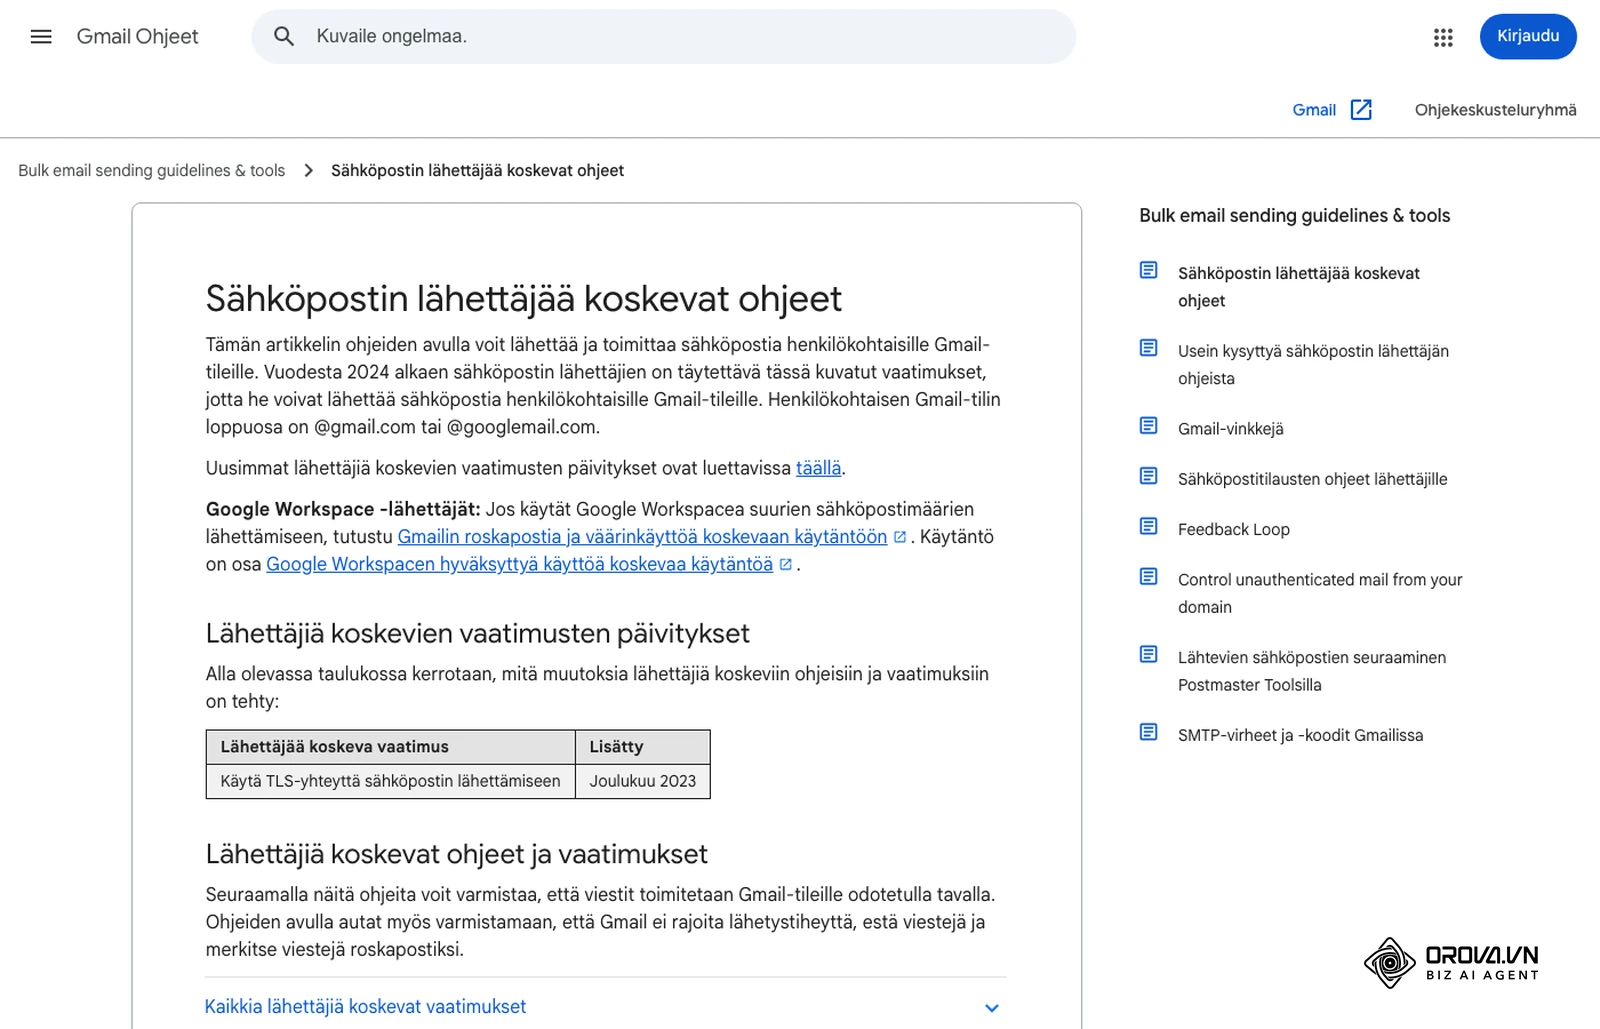
Task: Click article icon beside Control unauthenticated mail
Action: pyautogui.click(x=1149, y=577)
